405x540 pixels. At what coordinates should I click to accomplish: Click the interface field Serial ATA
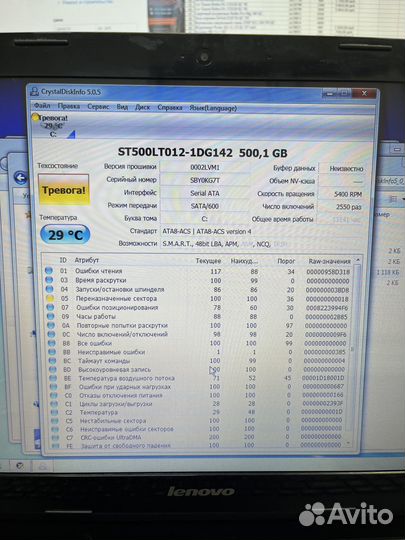point(205,193)
